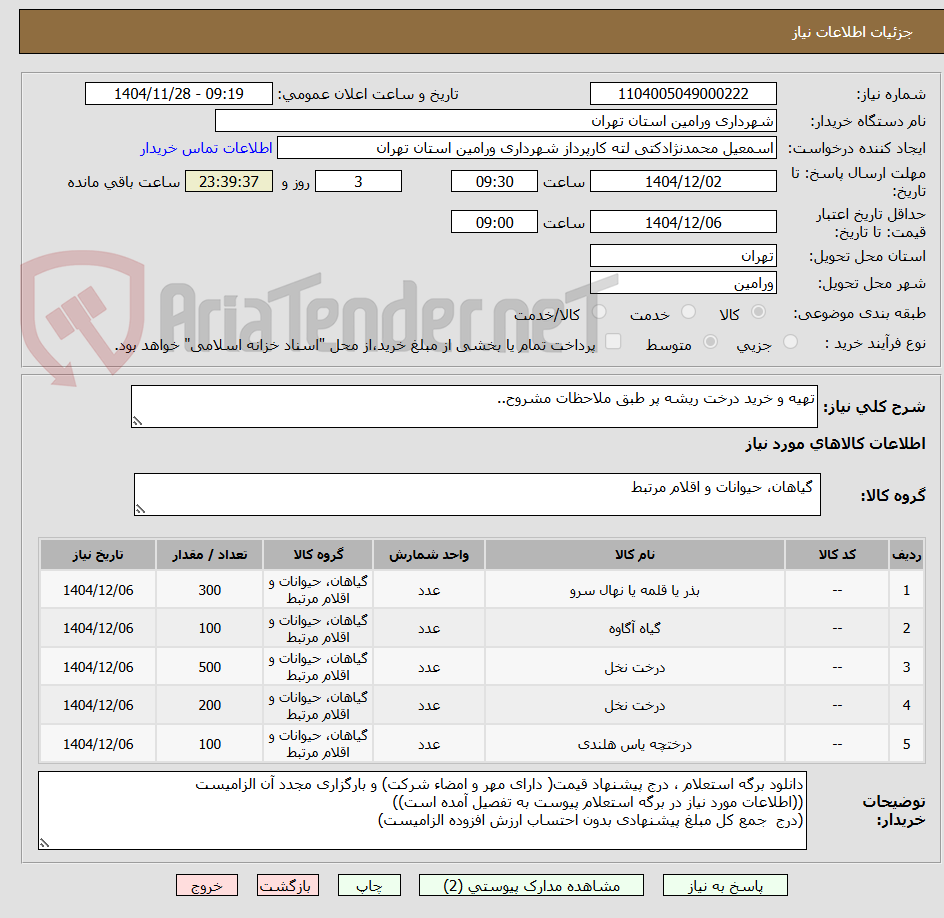Click درخت نخل in row 4

click(635, 706)
